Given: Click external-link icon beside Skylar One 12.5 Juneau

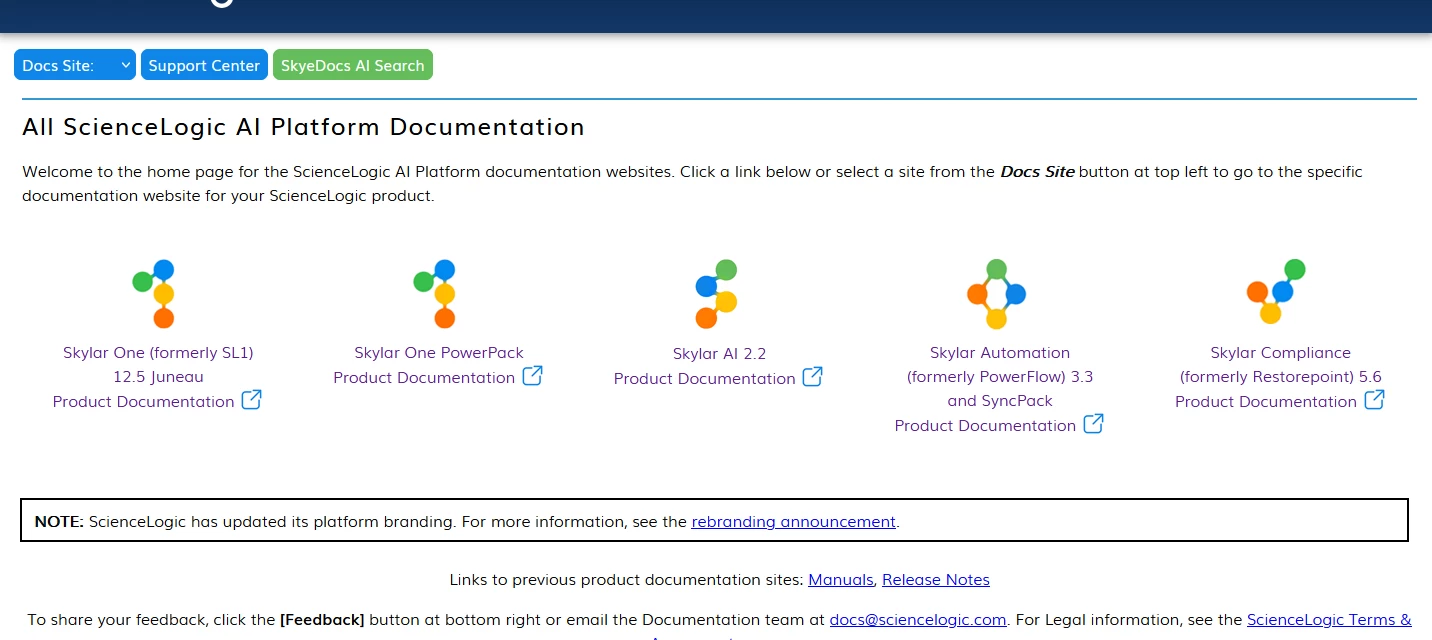Looking at the screenshot, I should [252, 400].
